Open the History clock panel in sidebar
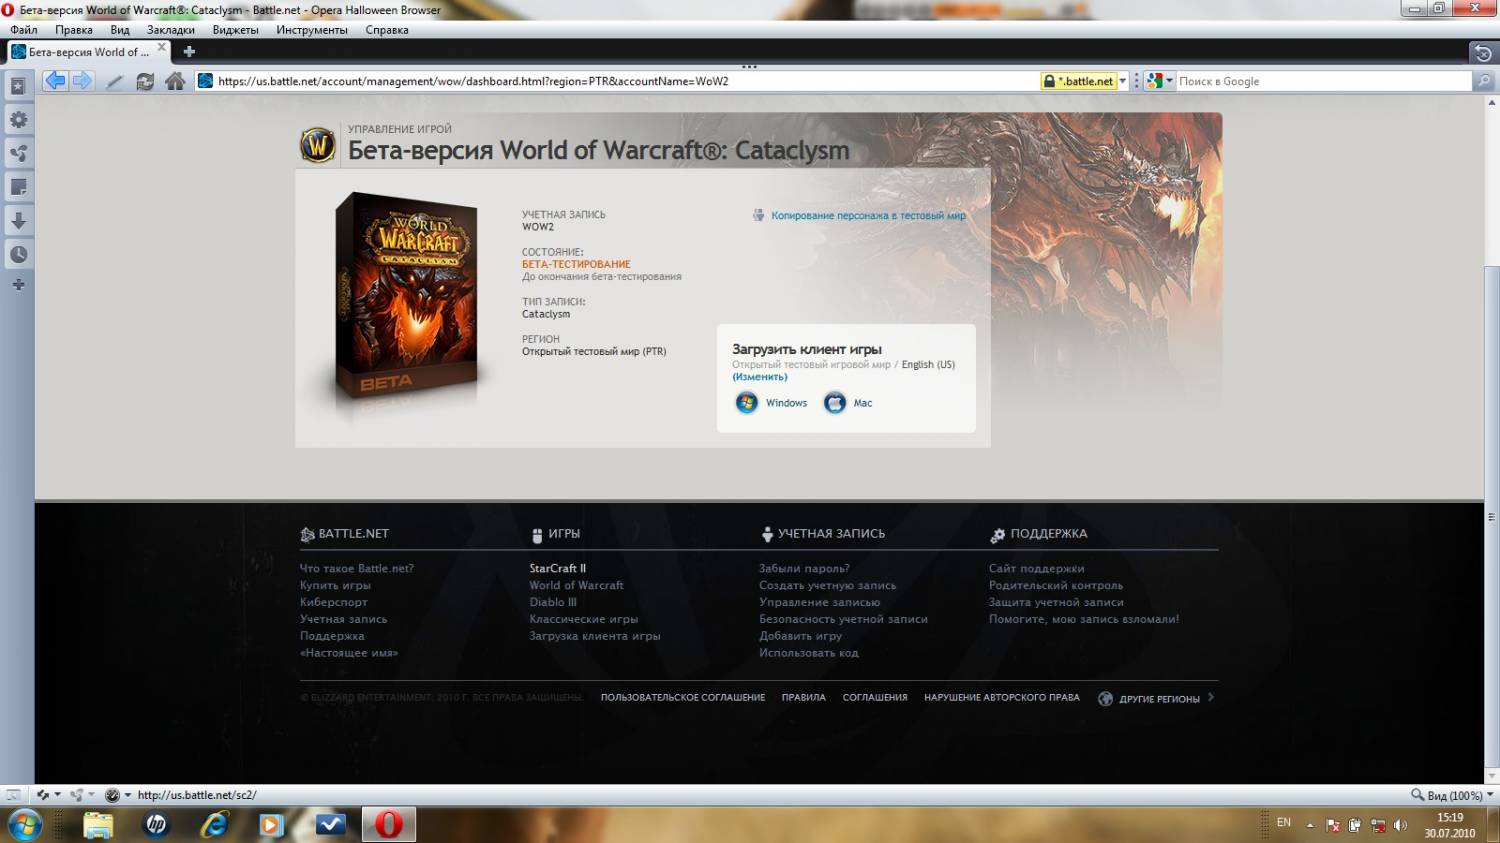The width and height of the screenshot is (1500, 843). (x=18, y=254)
